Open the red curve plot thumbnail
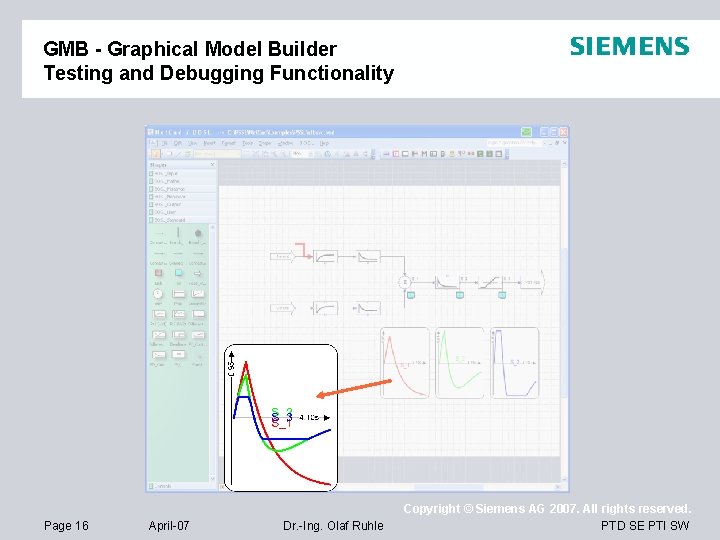The height and width of the screenshot is (540, 720). 405,363
